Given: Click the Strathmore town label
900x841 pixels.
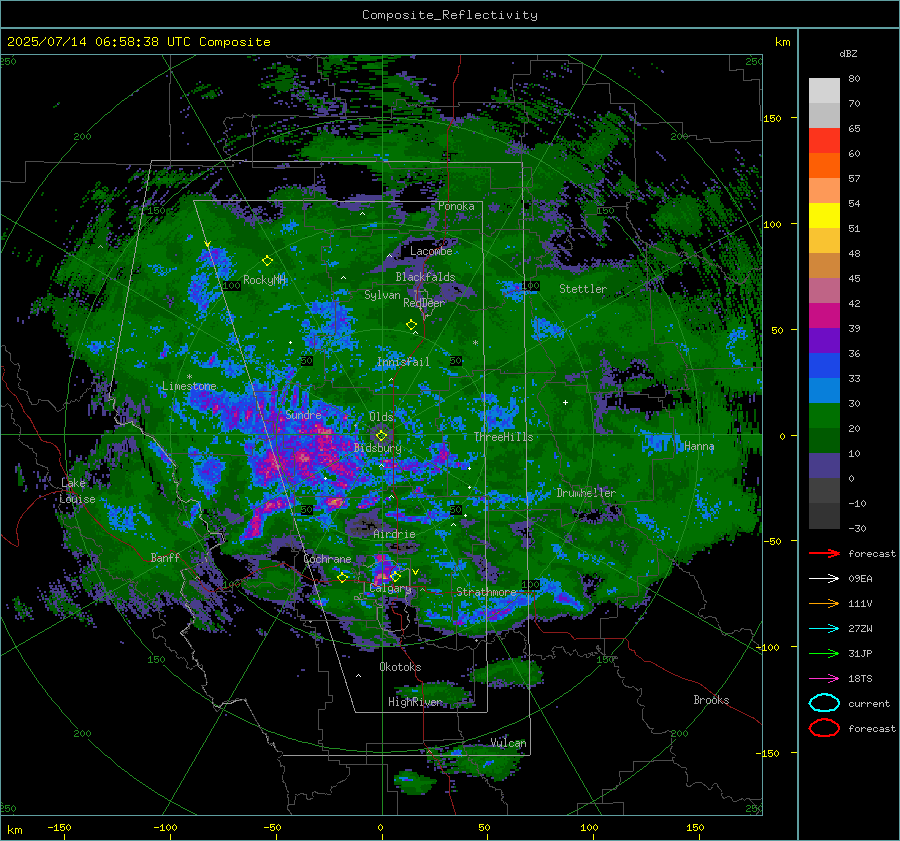Looking at the screenshot, I should pyautogui.click(x=486, y=592).
